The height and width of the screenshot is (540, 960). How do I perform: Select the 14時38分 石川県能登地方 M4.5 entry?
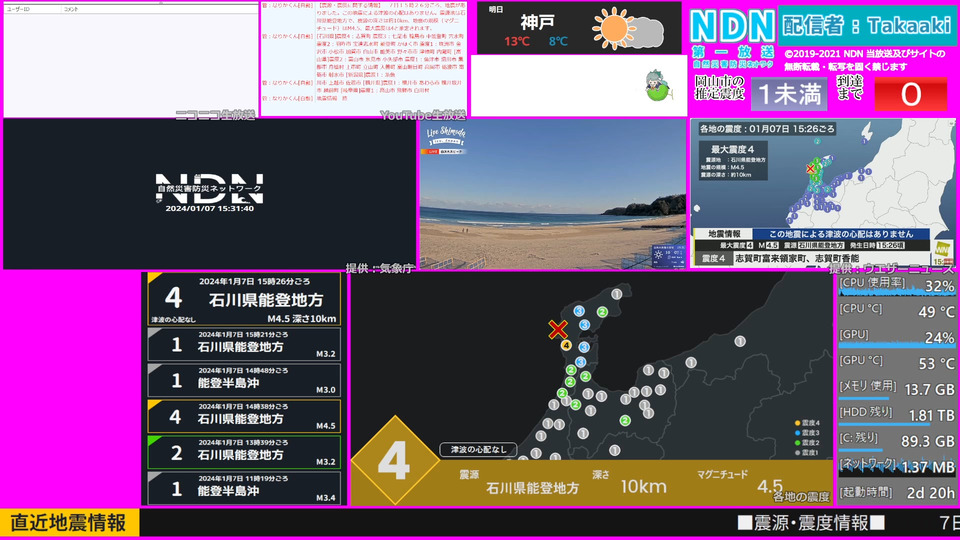tap(244, 416)
